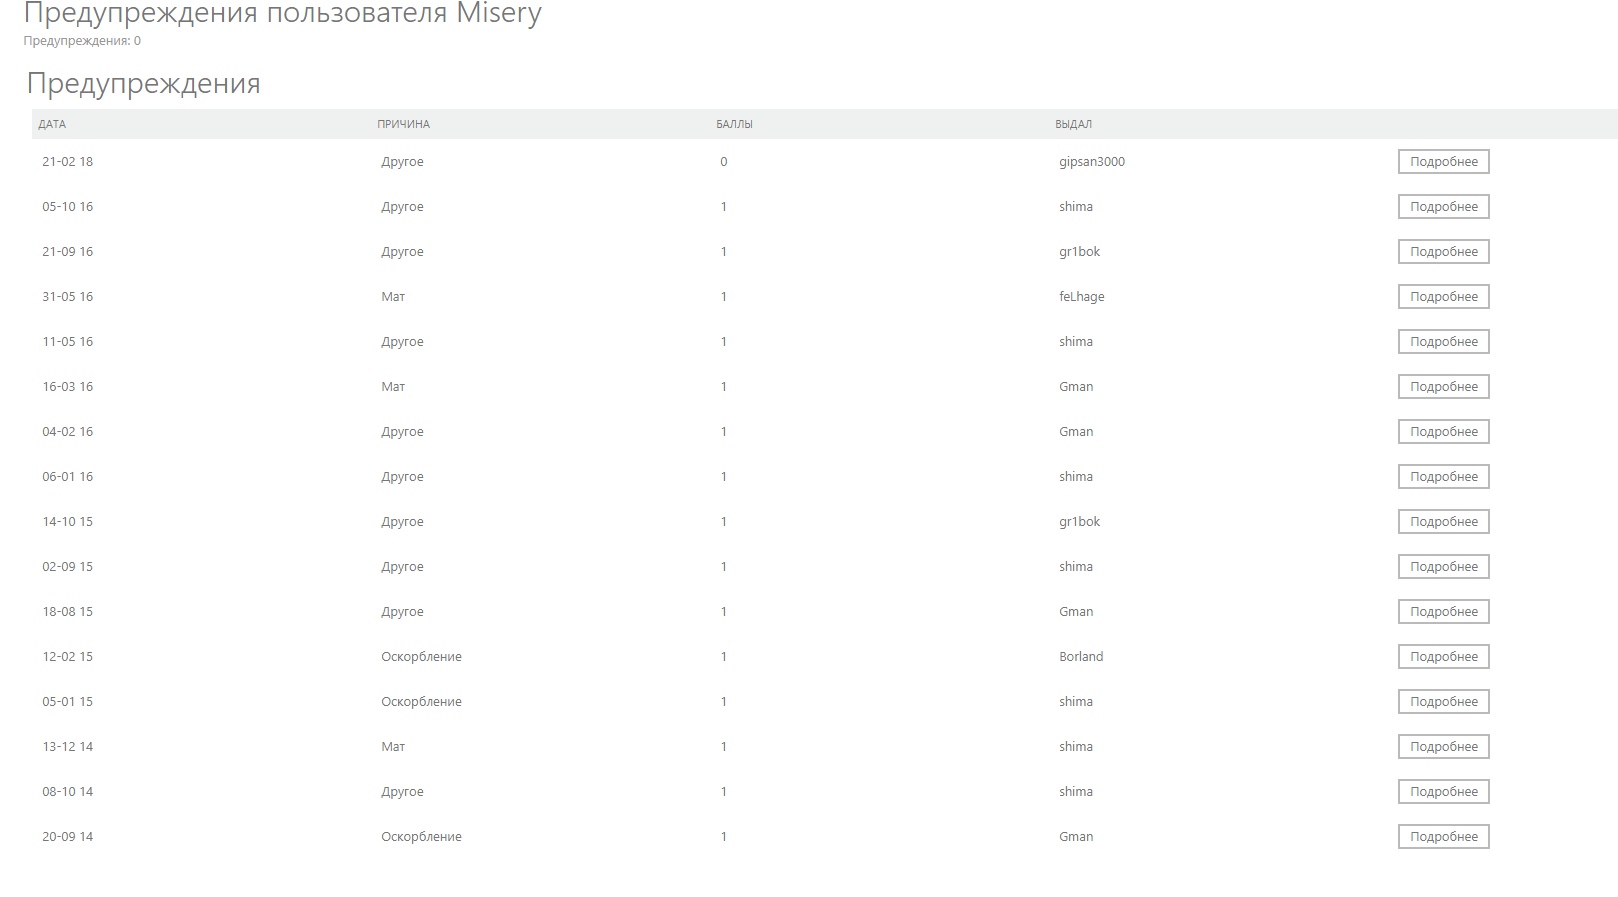Open details for the 05-01 15 warning
The width and height of the screenshot is (1618, 897).
click(1443, 702)
